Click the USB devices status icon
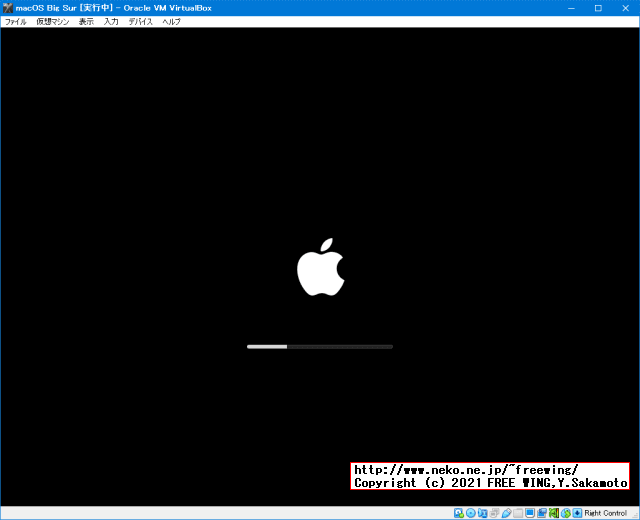Screen dimensions: 640x520 [506, 513]
